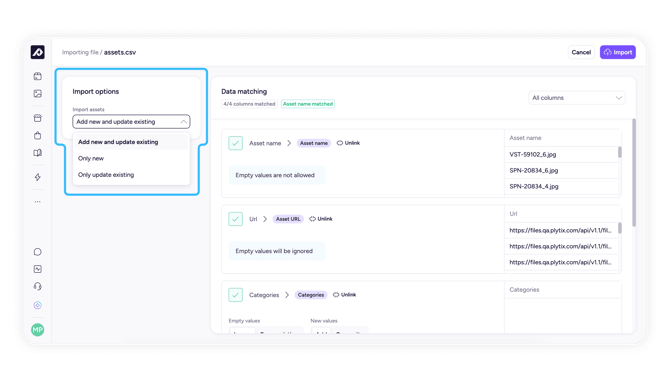670x382 pixels.
Task: Open the shopping bag sidebar icon
Action: (x=38, y=135)
